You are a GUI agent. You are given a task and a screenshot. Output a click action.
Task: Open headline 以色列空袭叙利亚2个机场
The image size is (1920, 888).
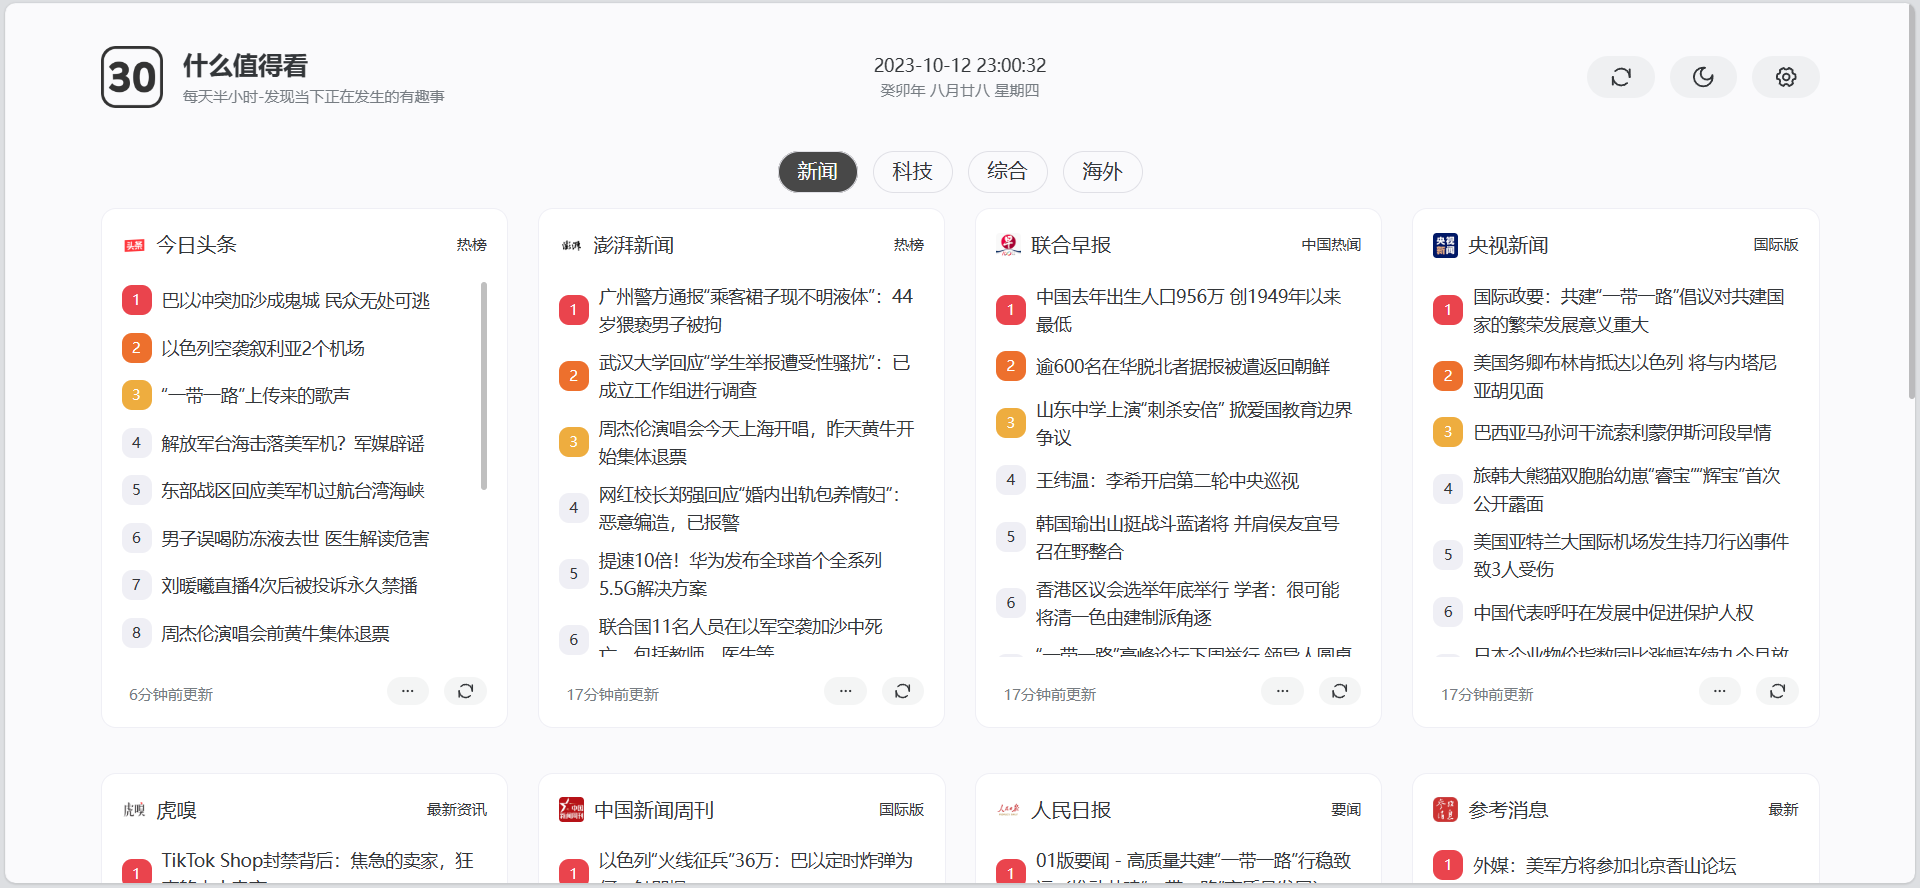[263, 348]
